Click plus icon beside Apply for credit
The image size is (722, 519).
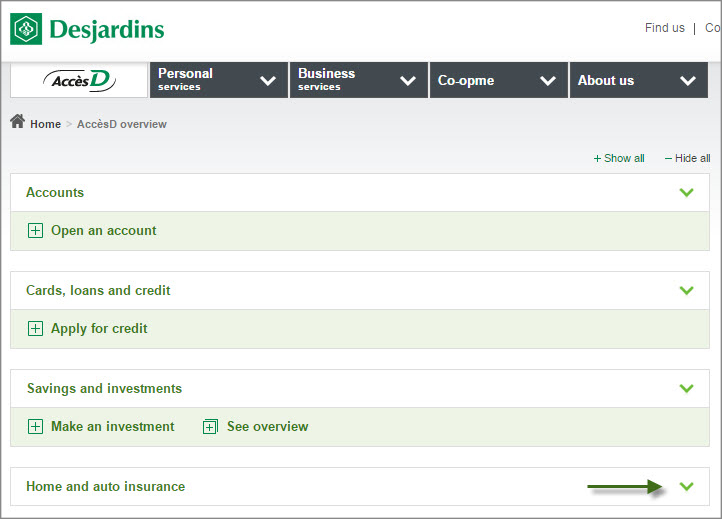(x=36, y=329)
